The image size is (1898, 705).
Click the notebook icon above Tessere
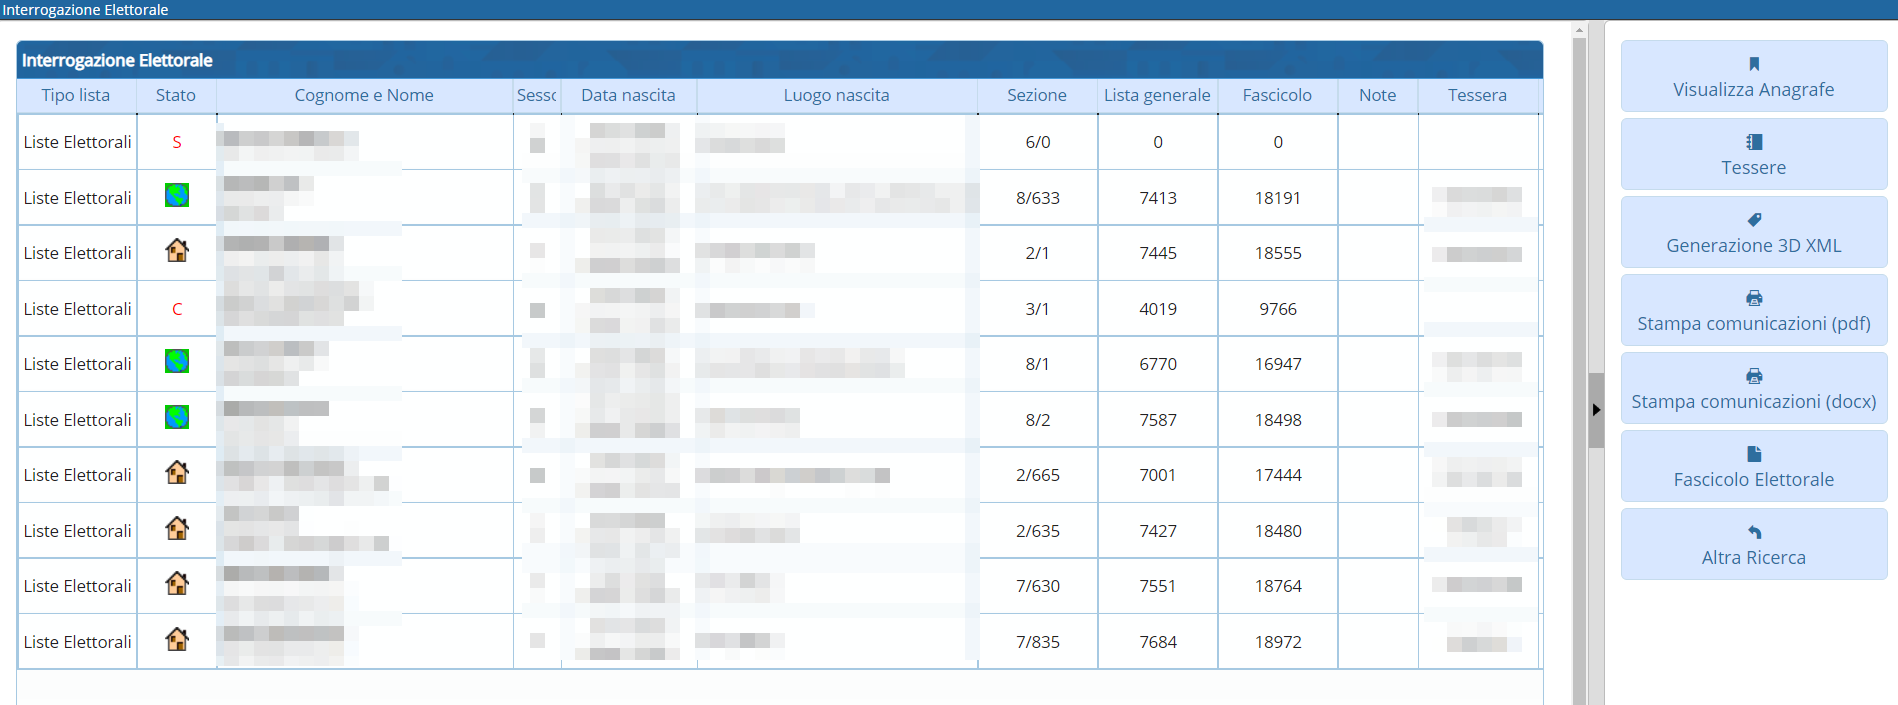tap(1754, 142)
